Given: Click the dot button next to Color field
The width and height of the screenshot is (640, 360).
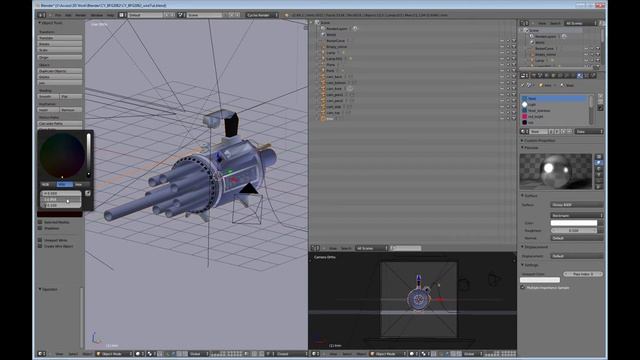Looking at the screenshot, I should click(601, 223).
